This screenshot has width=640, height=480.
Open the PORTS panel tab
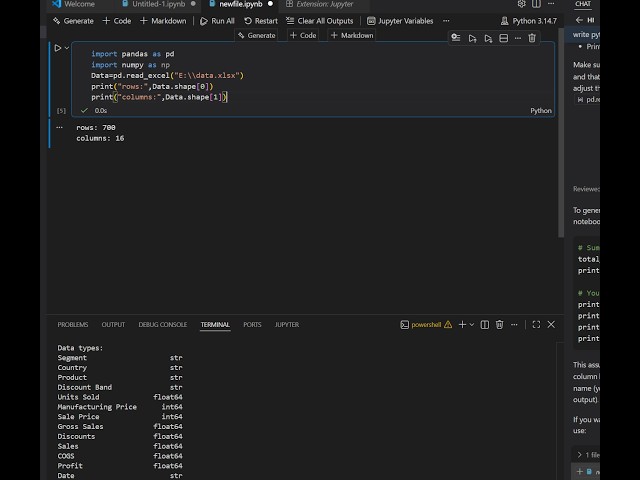click(252, 324)
